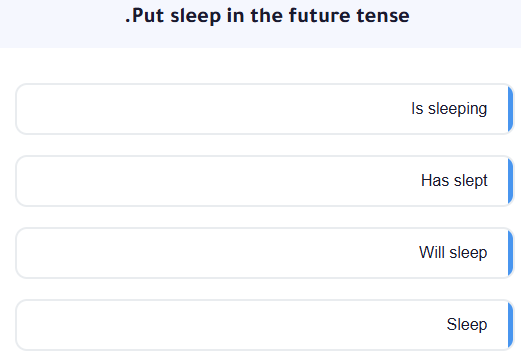Viewport: 521px width, 364px height.
Task: Choose "Has slept" as the answer
Action: pos(265,181)
